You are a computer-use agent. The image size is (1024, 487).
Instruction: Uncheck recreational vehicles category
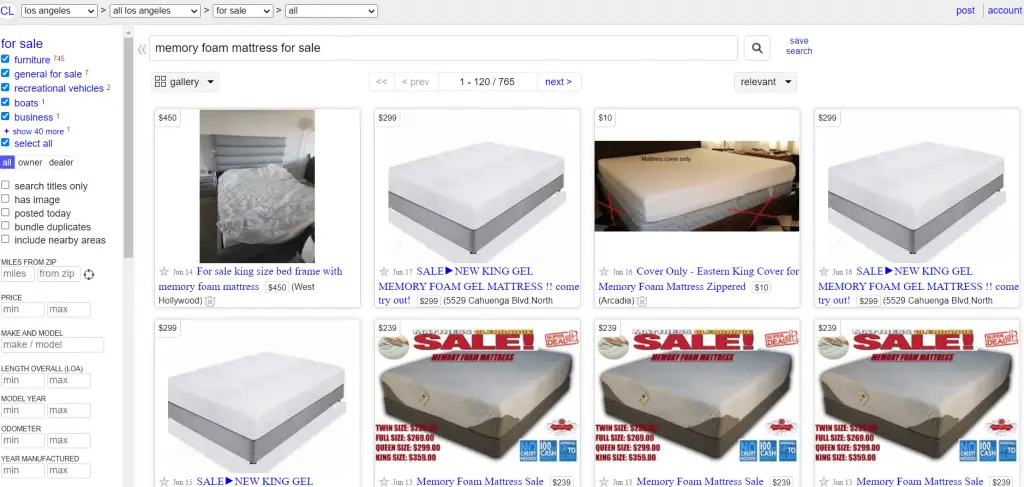click(5, 87)
